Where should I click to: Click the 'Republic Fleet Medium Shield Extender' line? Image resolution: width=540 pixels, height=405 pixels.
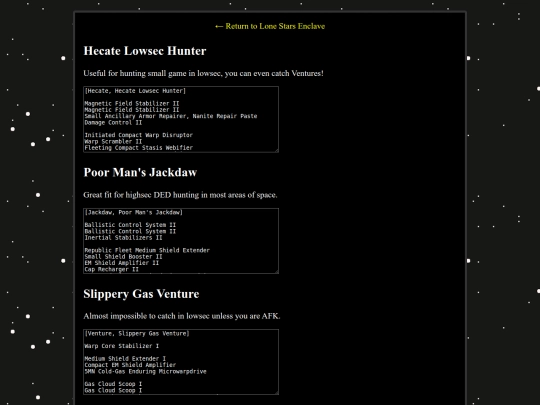click(x=147, y=250)
